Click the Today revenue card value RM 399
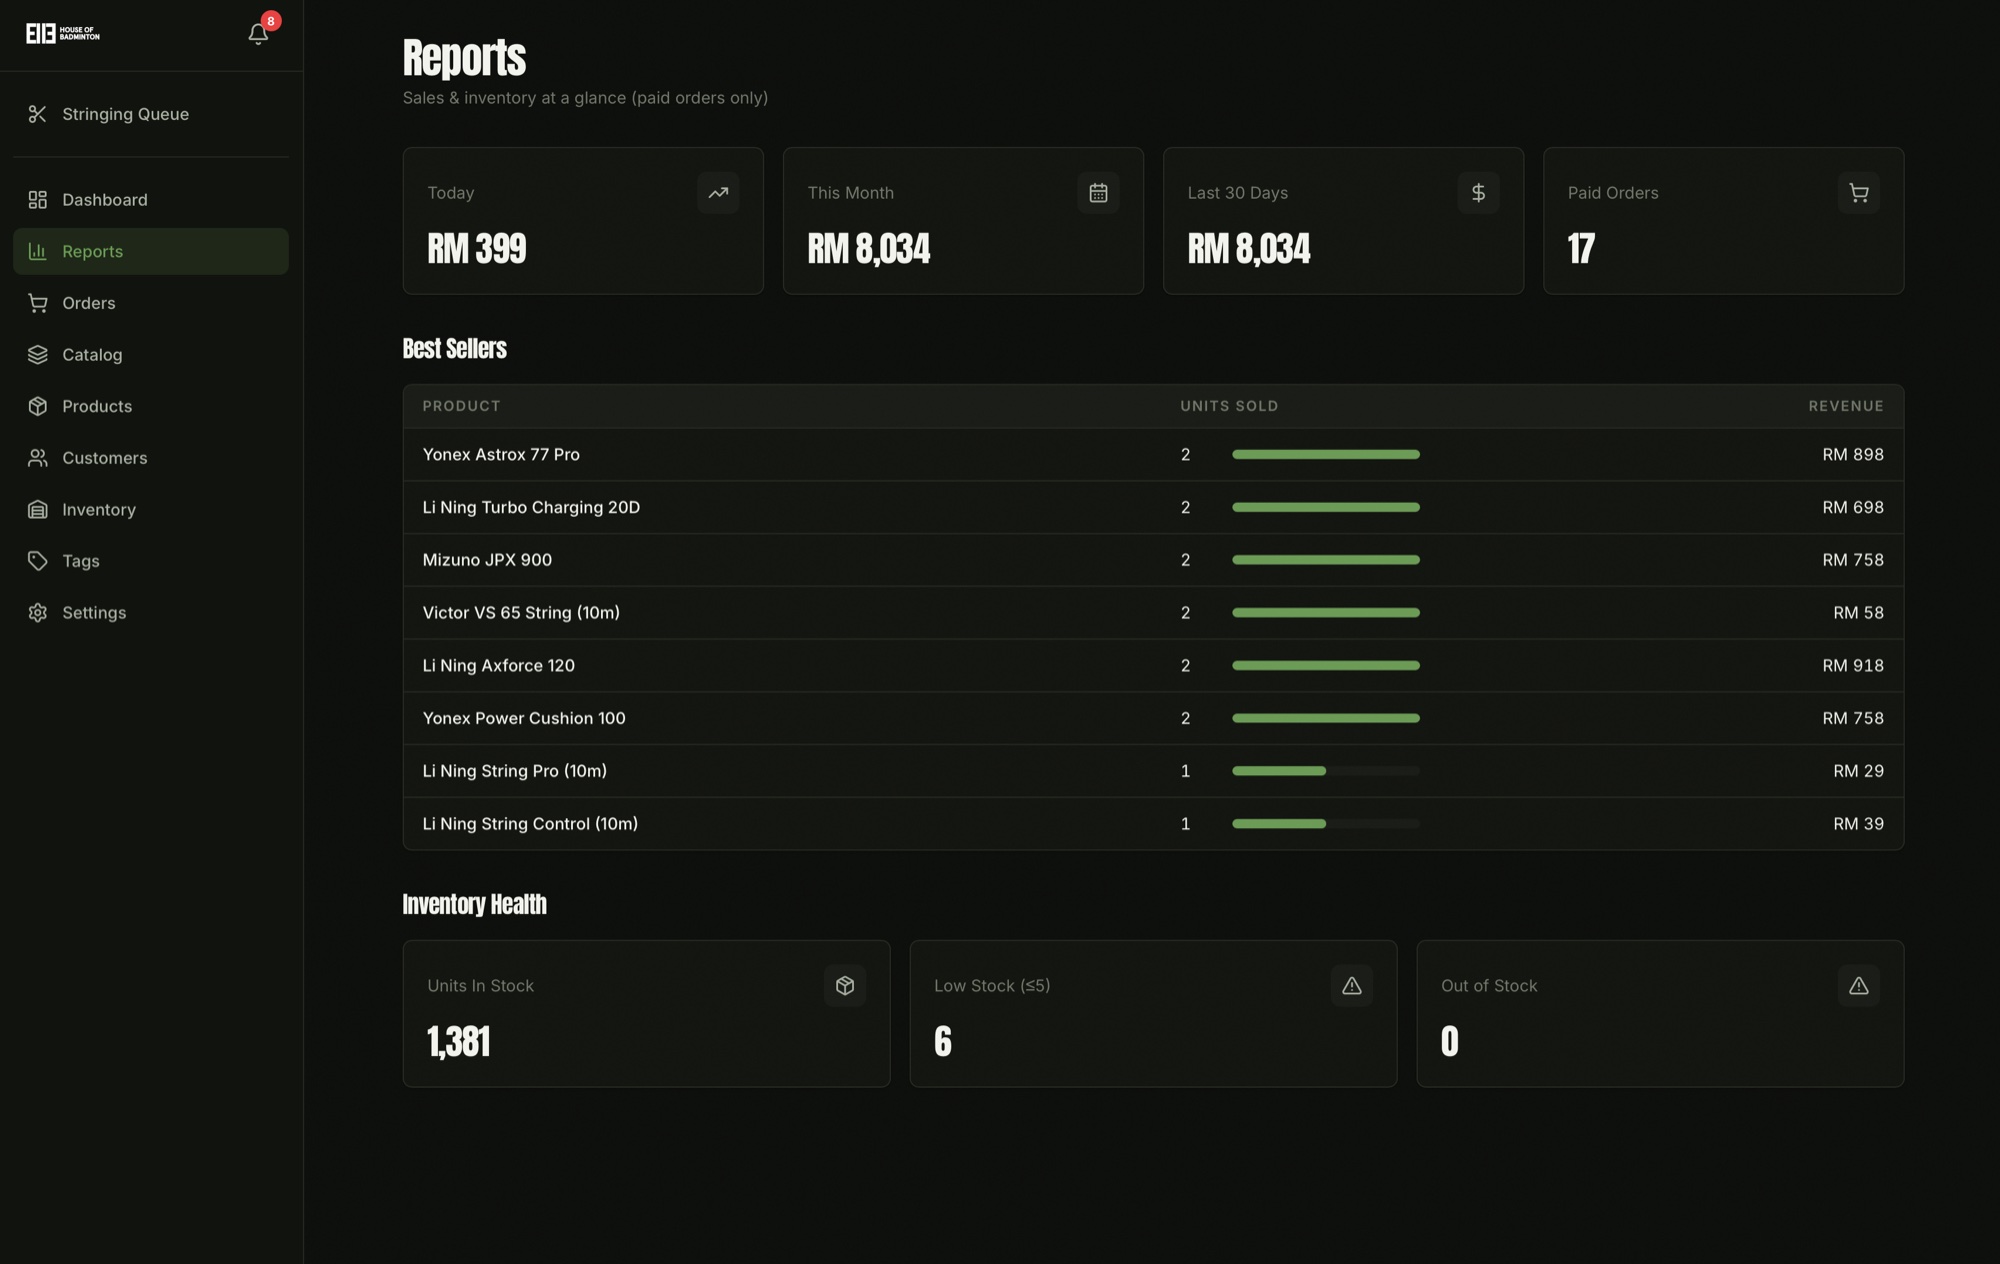 477,249
